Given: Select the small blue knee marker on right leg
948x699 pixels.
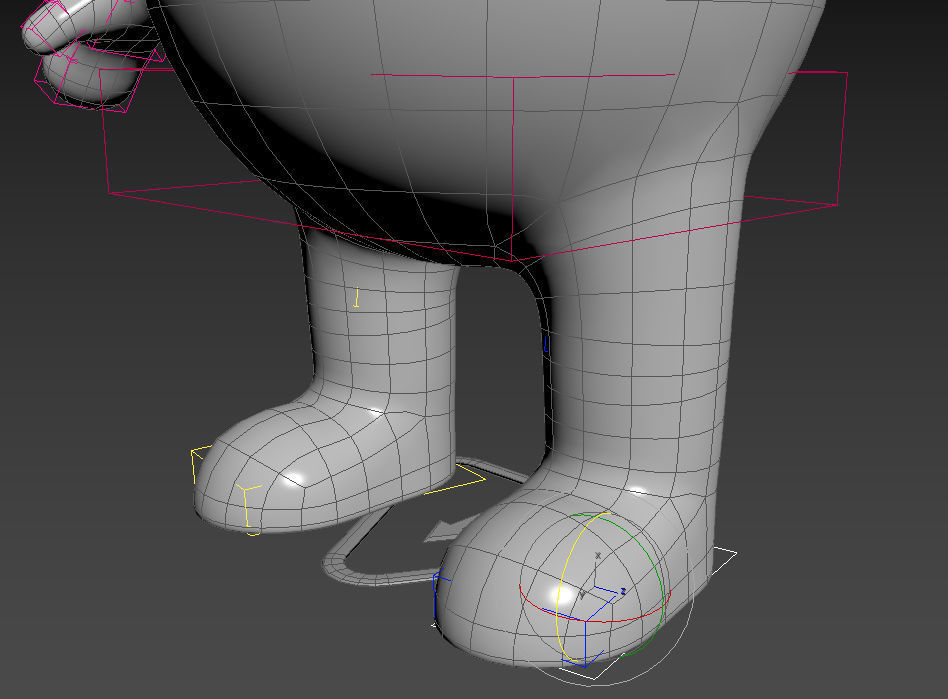Looking at the screenshot, I should click(x=545, y=344).
